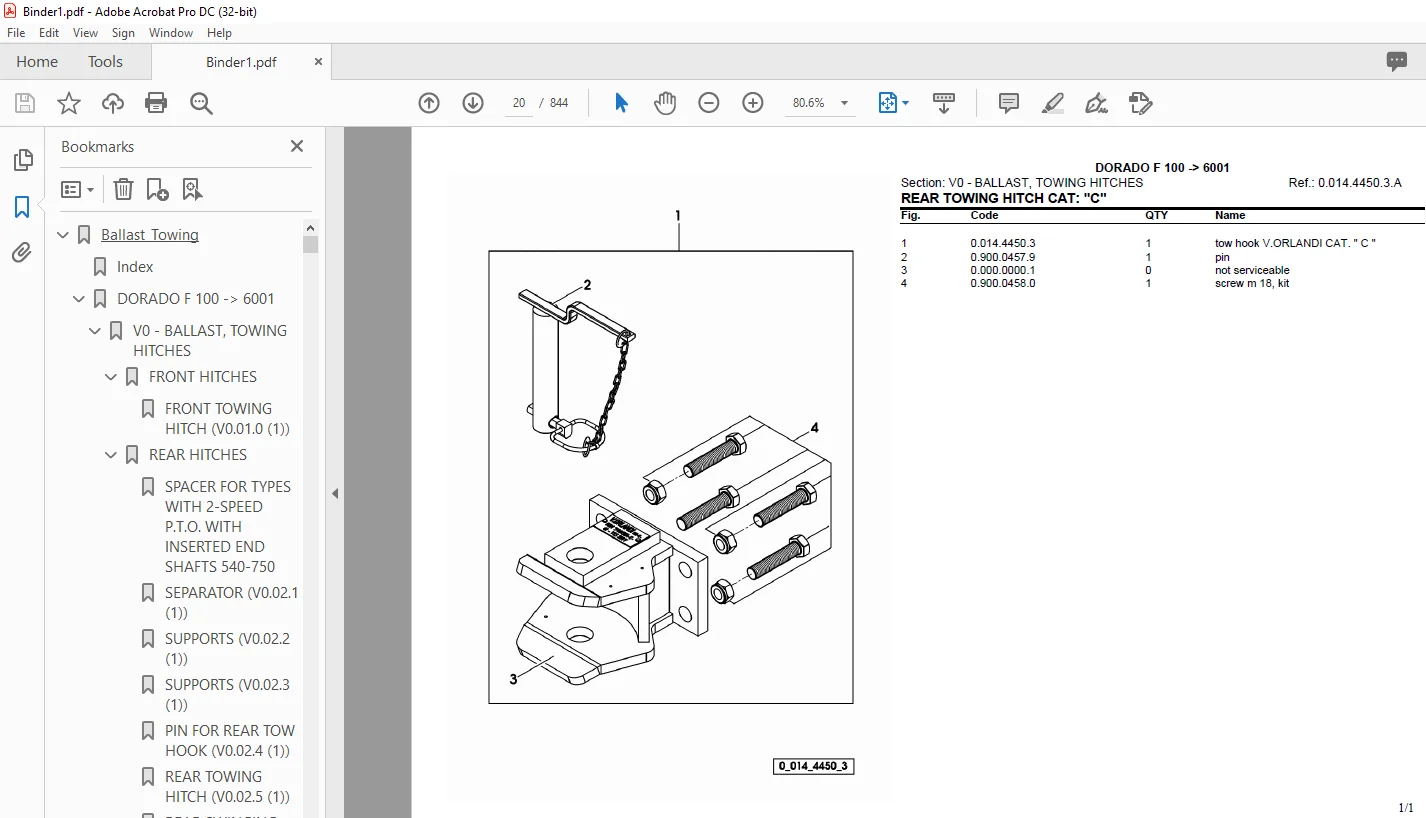The height and width of the screenshot is (818, 1426).
Task: Click the star bookmark-file icon
Action: (69, 103)
